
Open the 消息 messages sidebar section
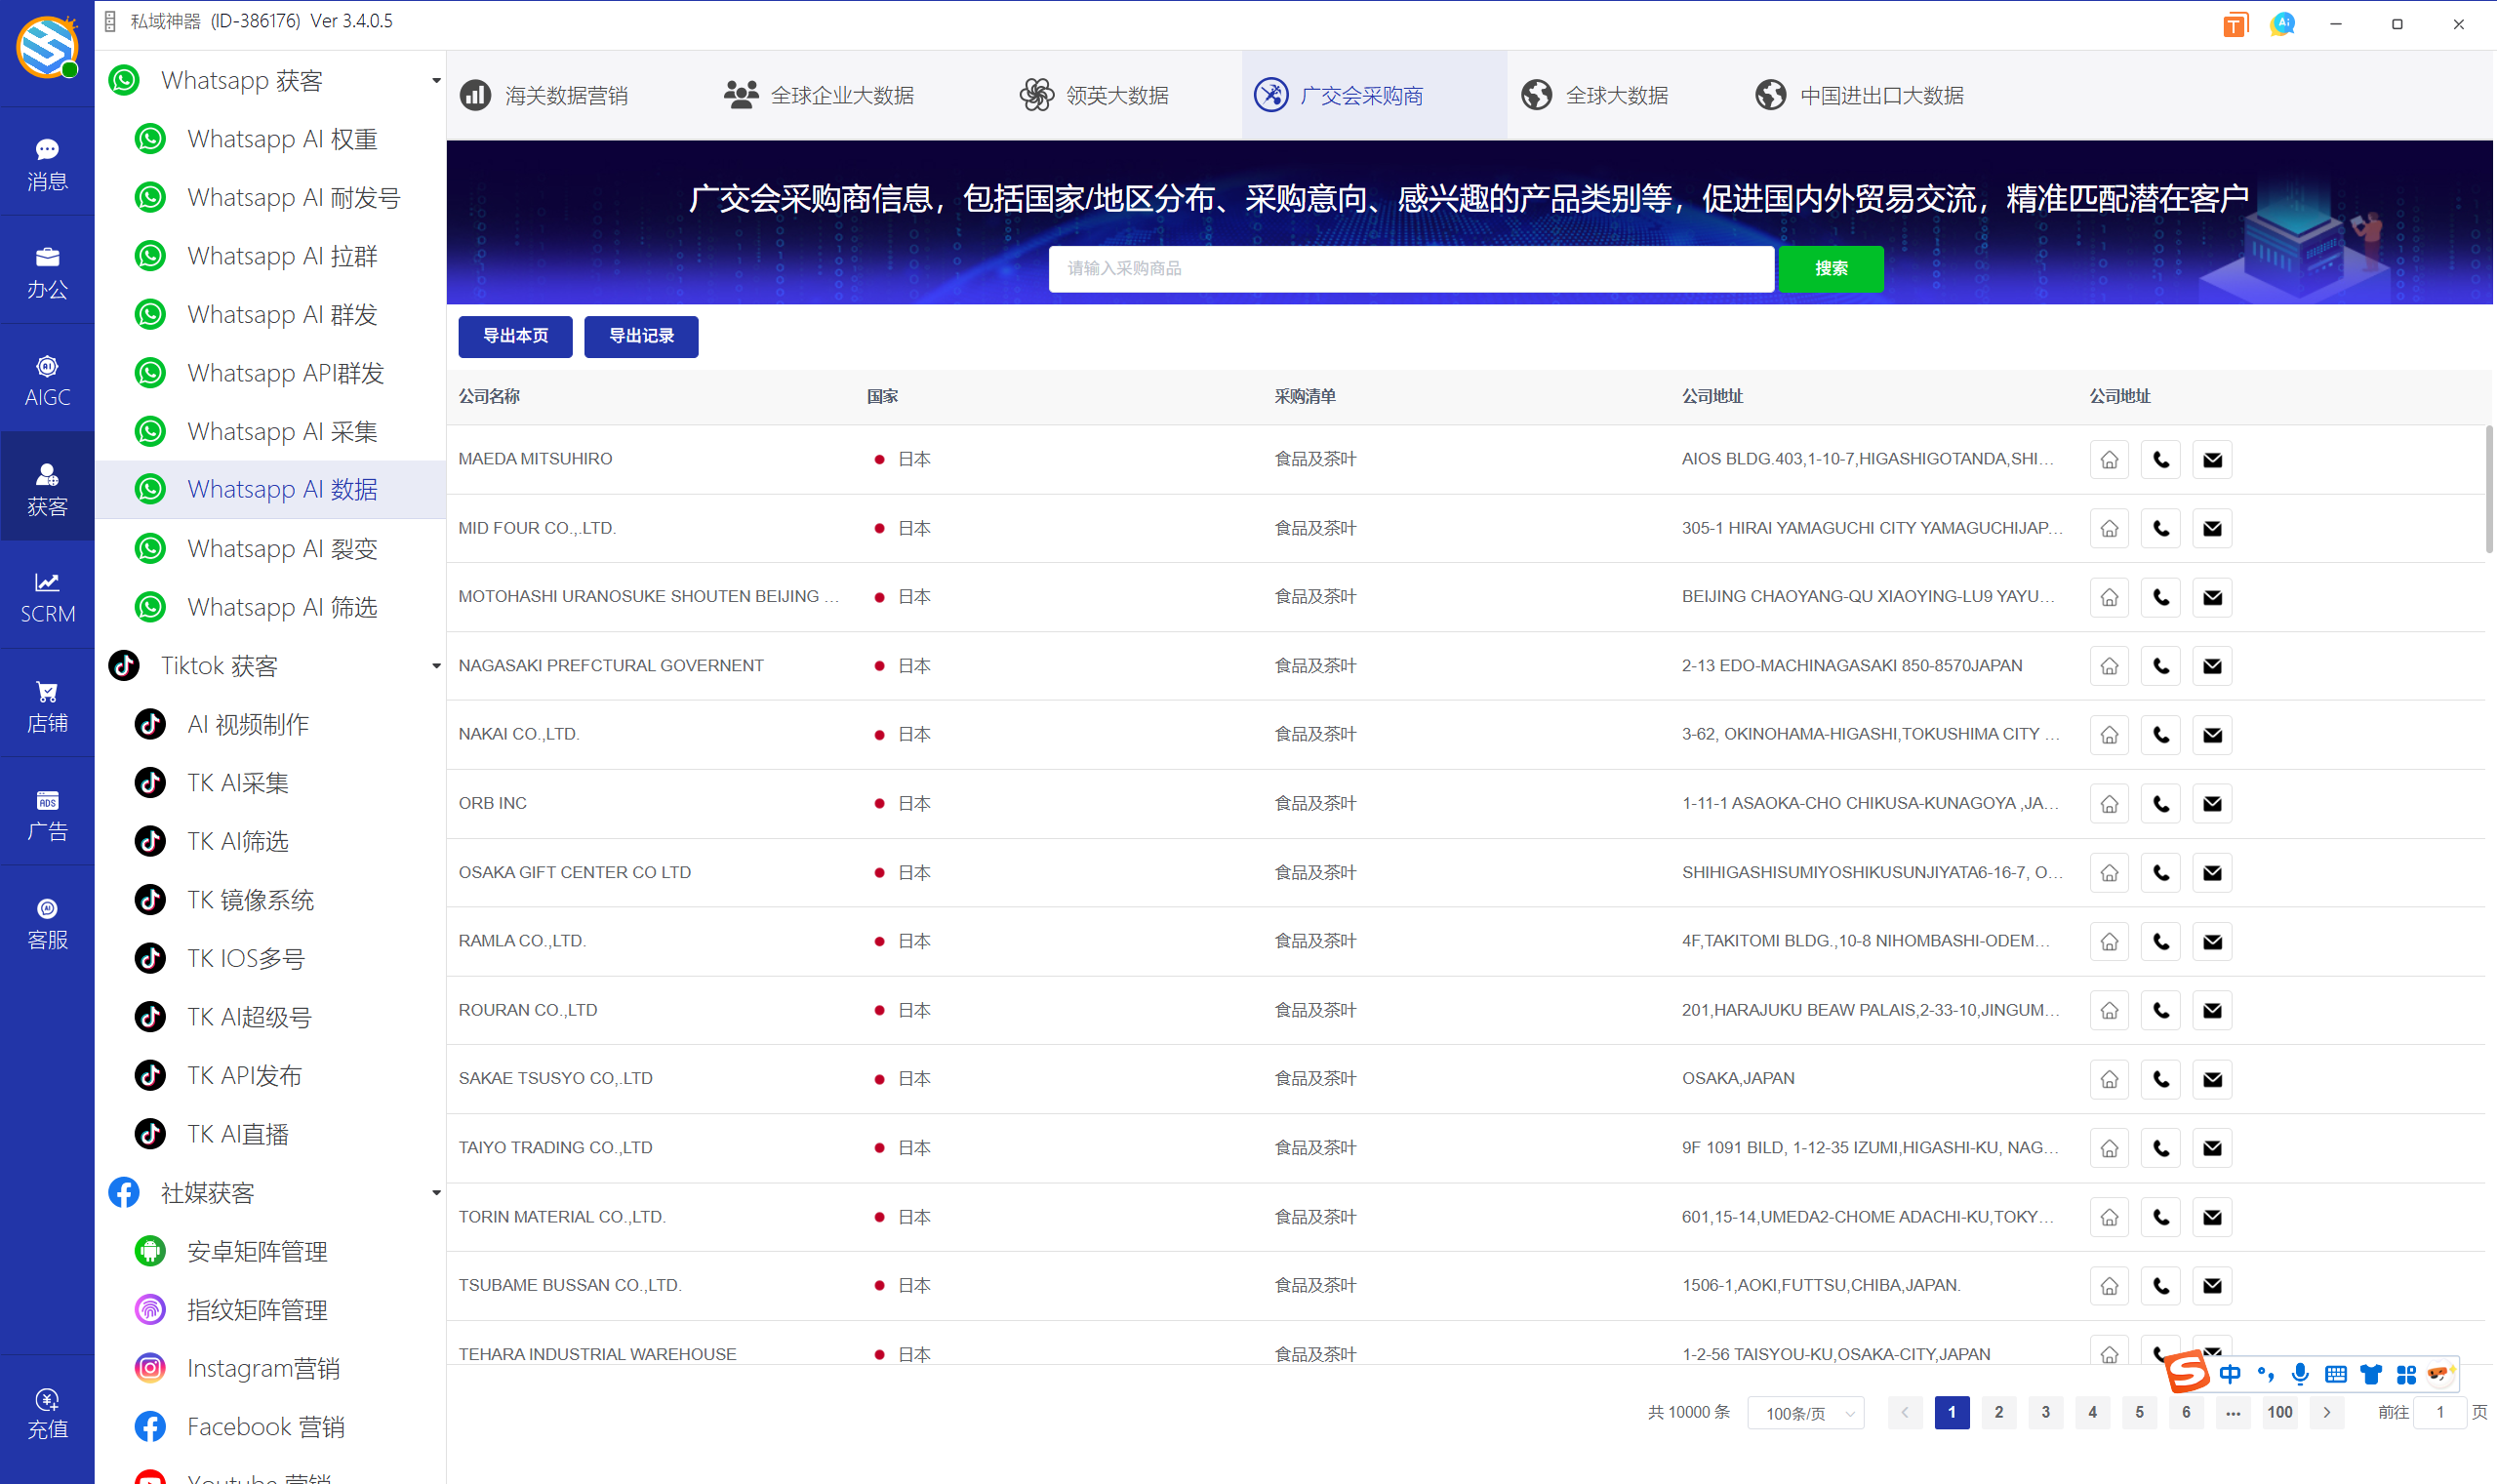47,164
